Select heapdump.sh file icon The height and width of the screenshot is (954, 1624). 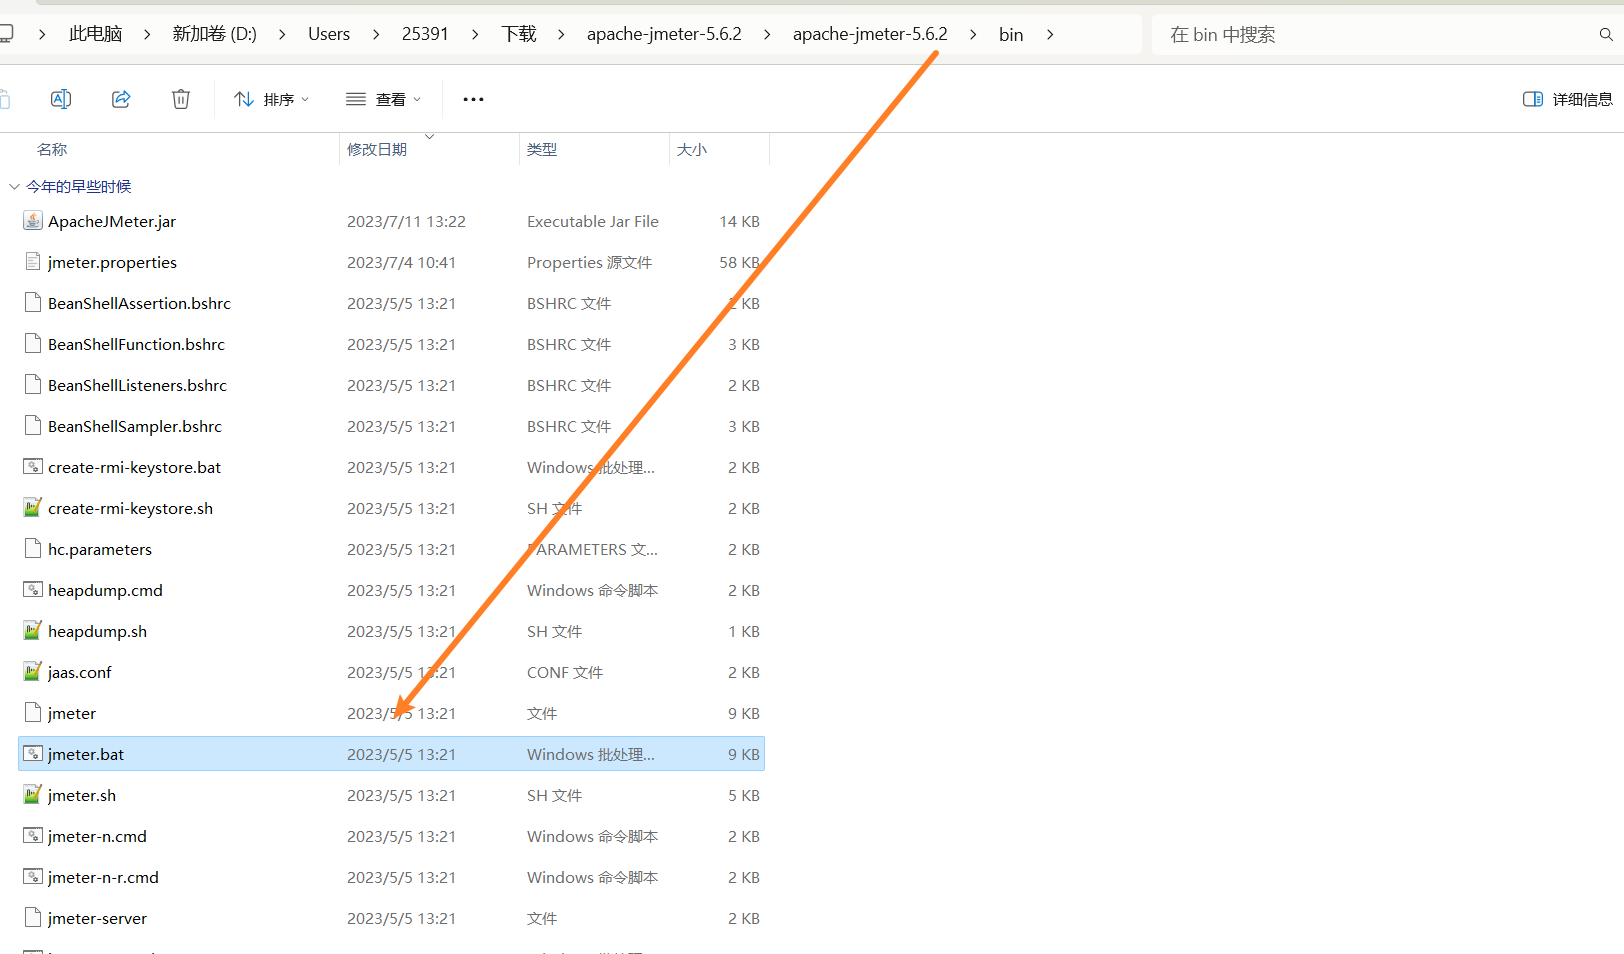click(33, 631)
